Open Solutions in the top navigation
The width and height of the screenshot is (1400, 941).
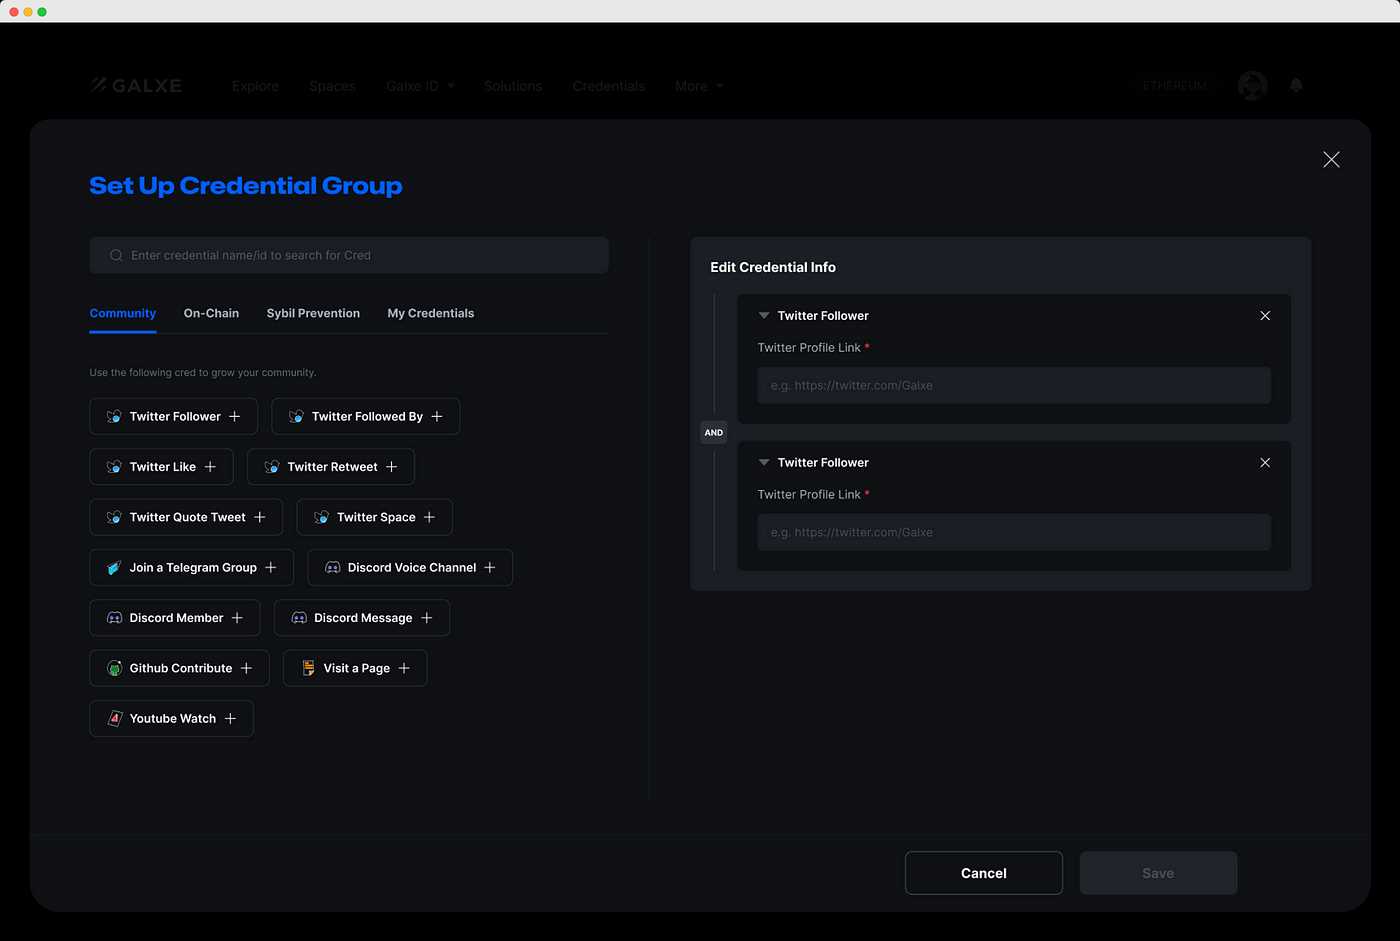(x=513, y=86)
